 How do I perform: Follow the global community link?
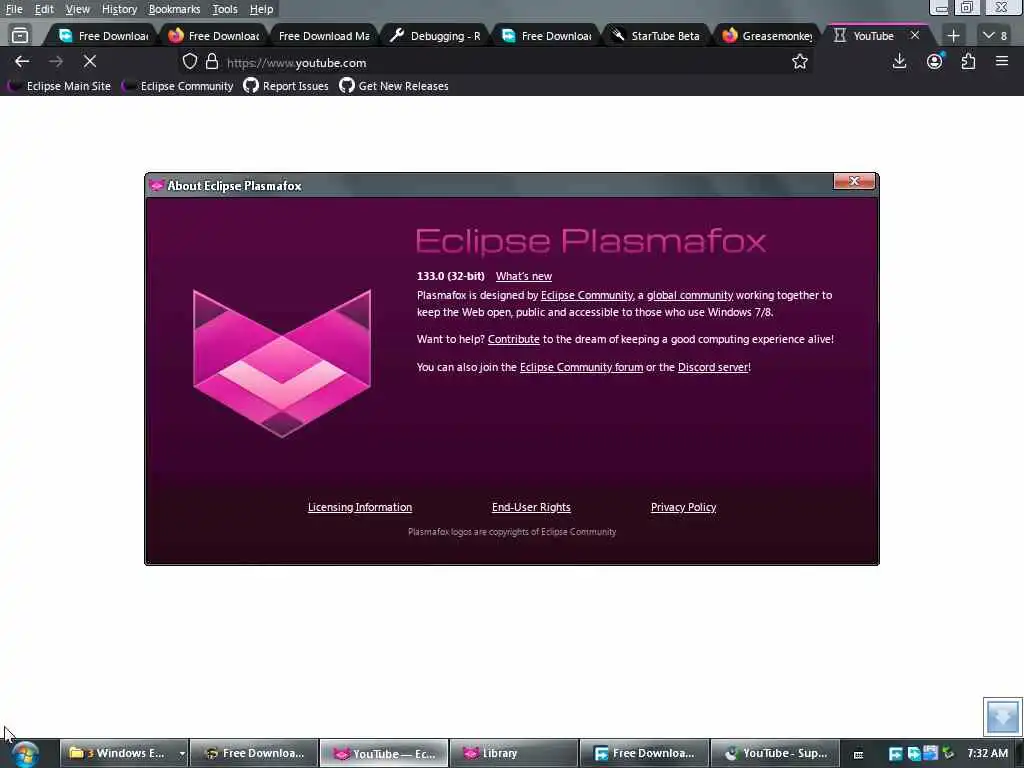pyautogui.click(x=690, y=295)
